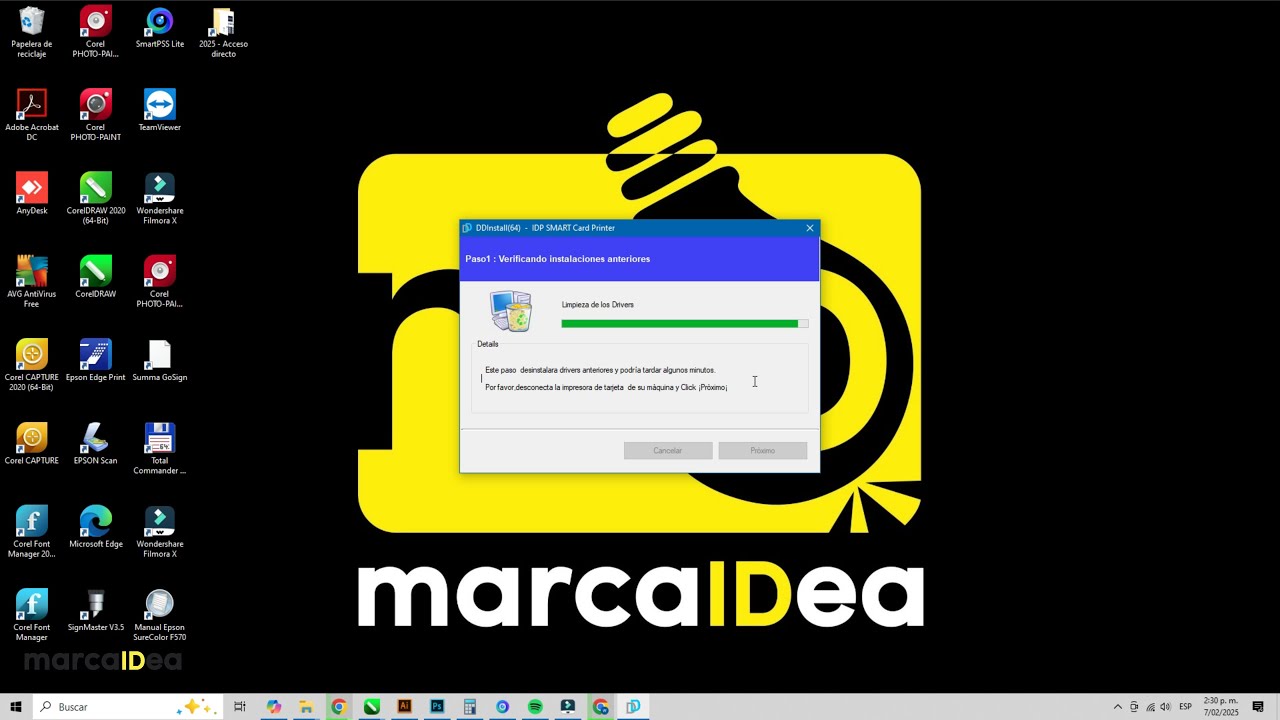Click 'Paso1 : Verificando instalaciones anteriores' header
The image size is (1280, 720).
click(x=558, y=259)
